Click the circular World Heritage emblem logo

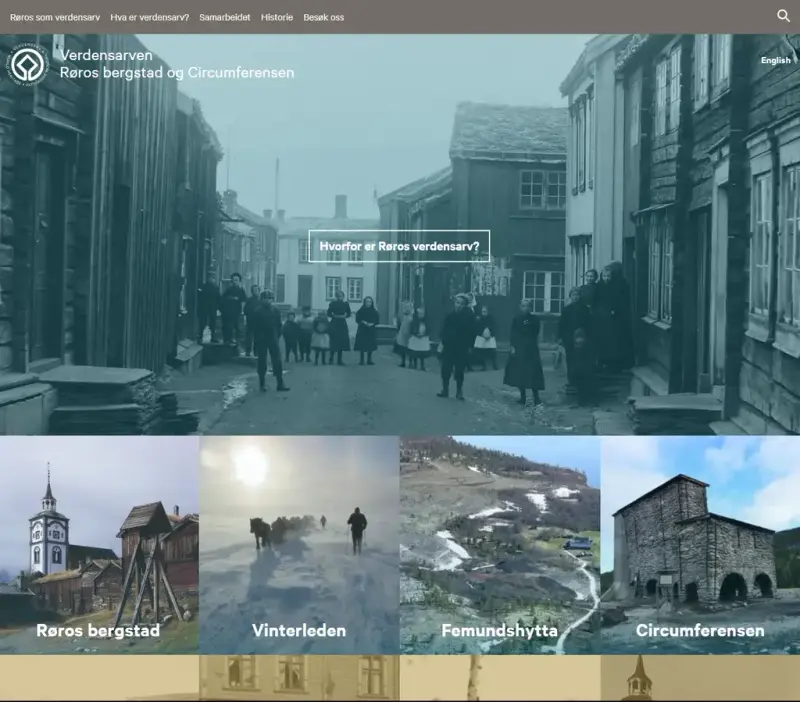click(27, 65)
